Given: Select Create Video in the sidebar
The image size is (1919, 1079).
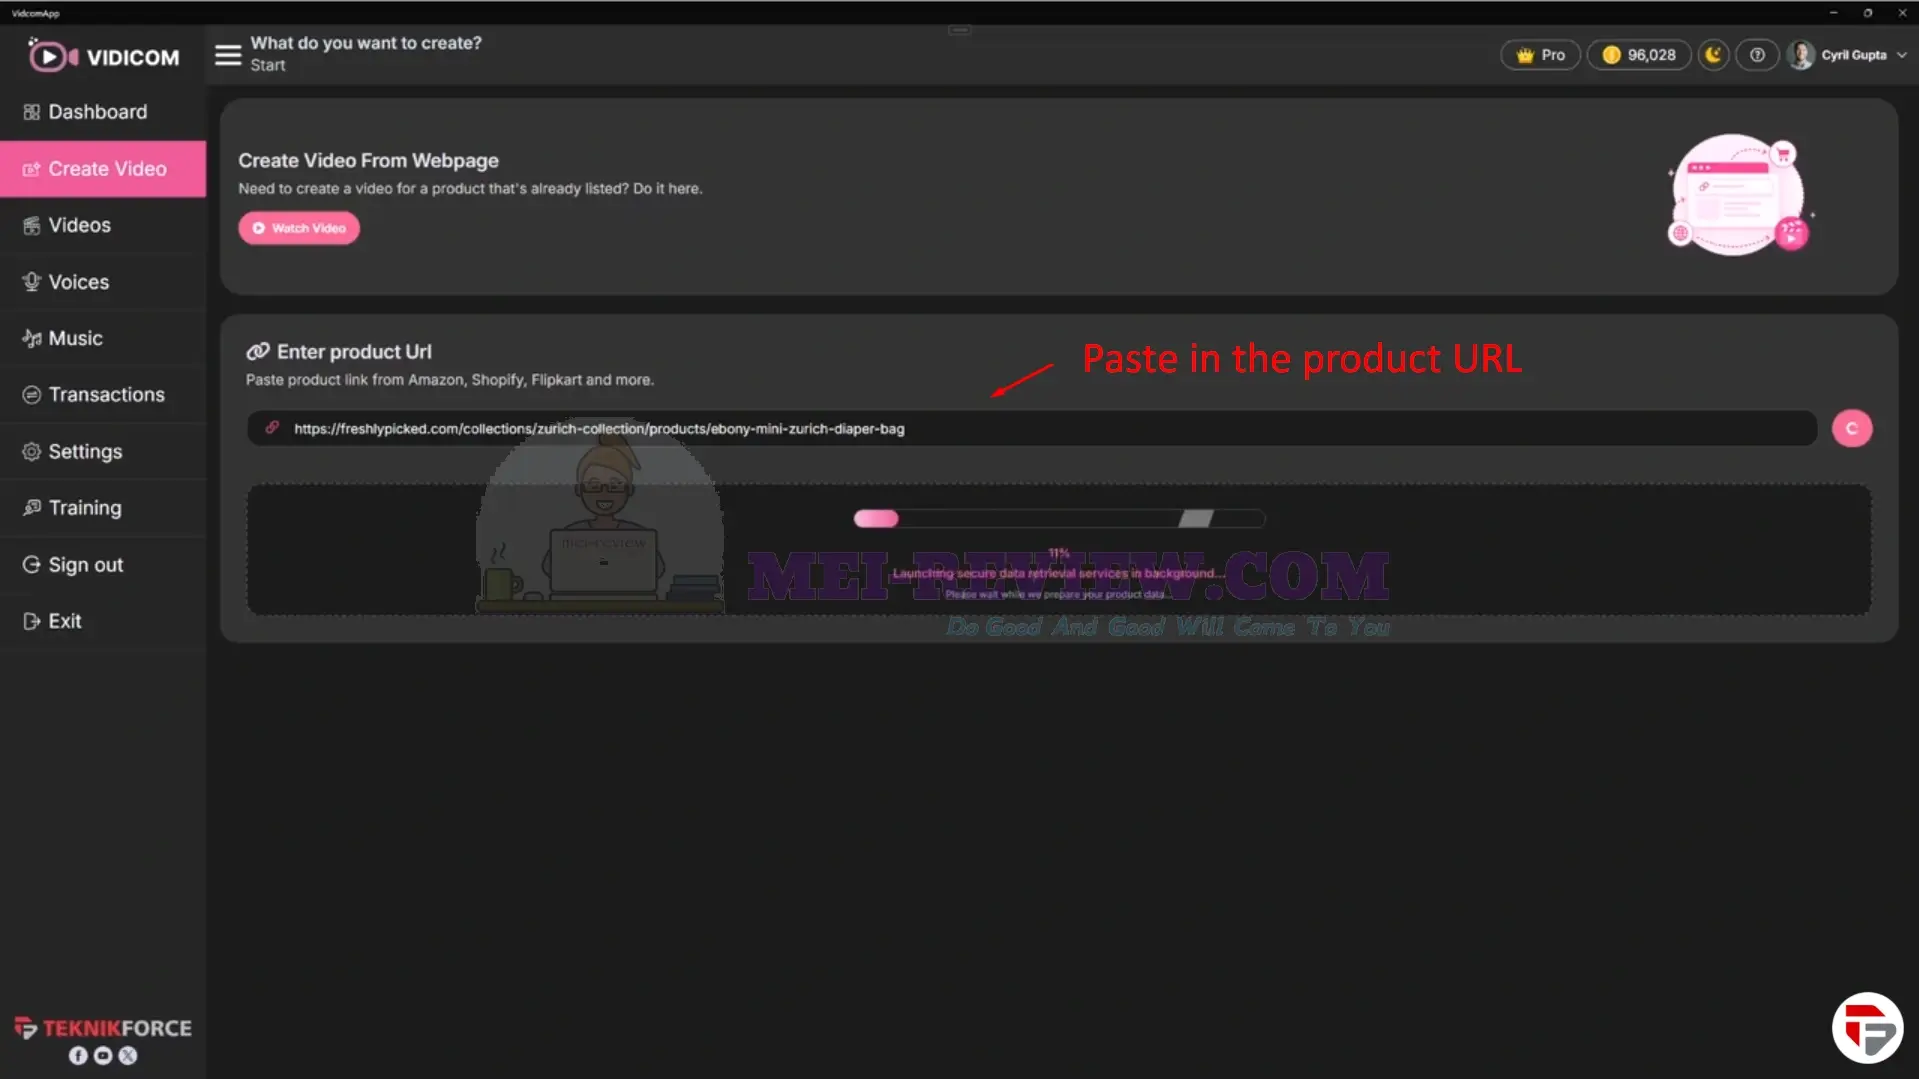Looking at the screenshot, I should pyautogui.click(x=103, y=169).
